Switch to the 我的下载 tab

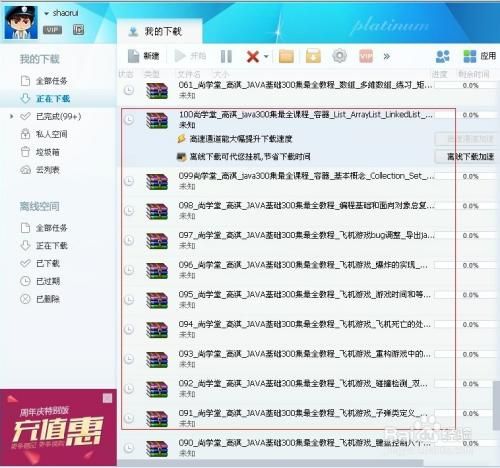pyautogui.click(x=159, y=32)
